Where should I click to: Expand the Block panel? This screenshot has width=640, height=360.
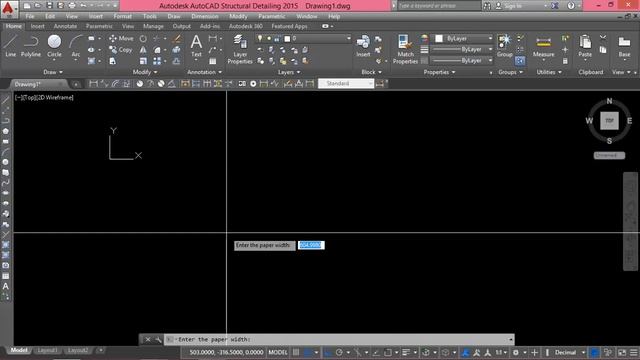click(371, 72)
